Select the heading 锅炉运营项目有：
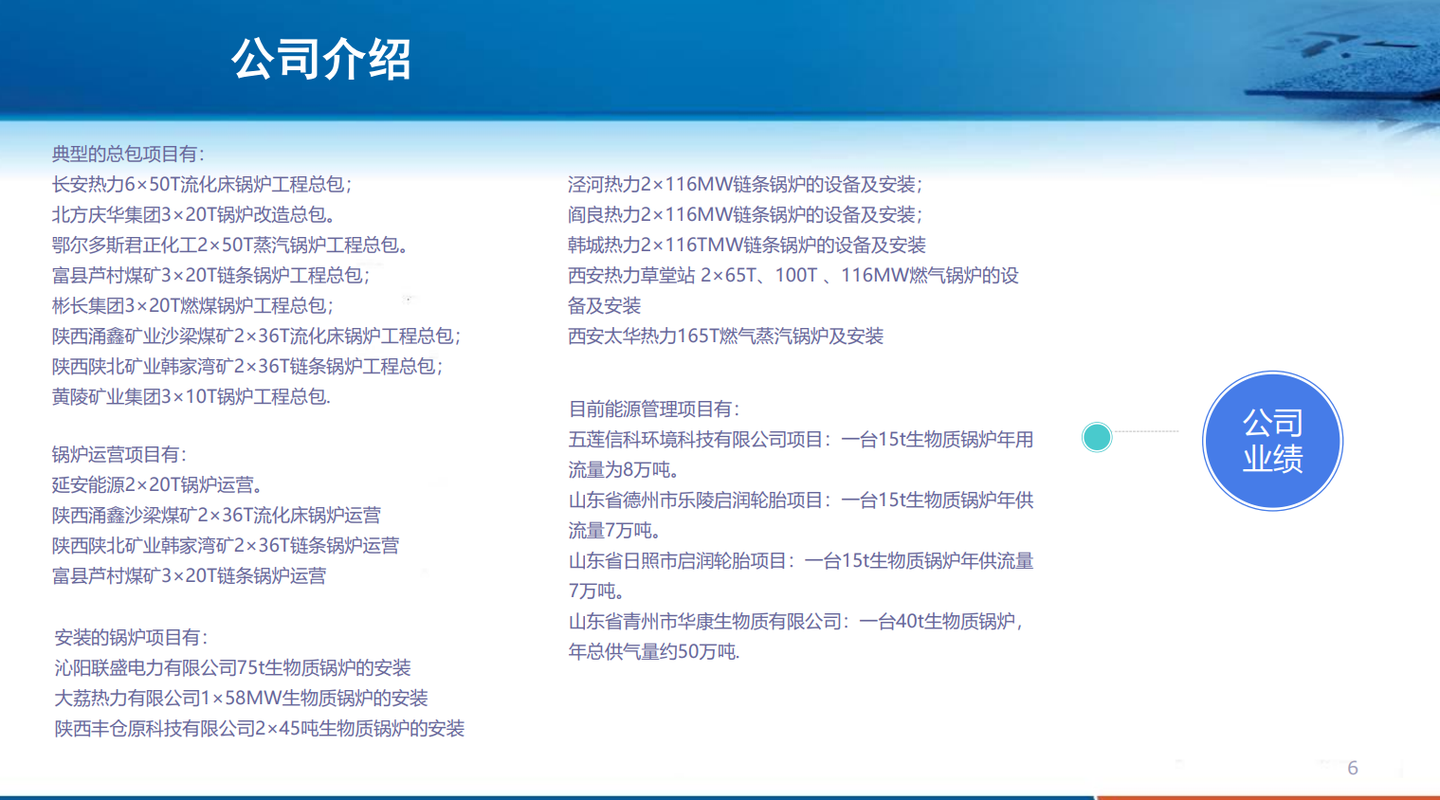The width and height of the screenshot is (1440, 800). (x=120, y=455)
